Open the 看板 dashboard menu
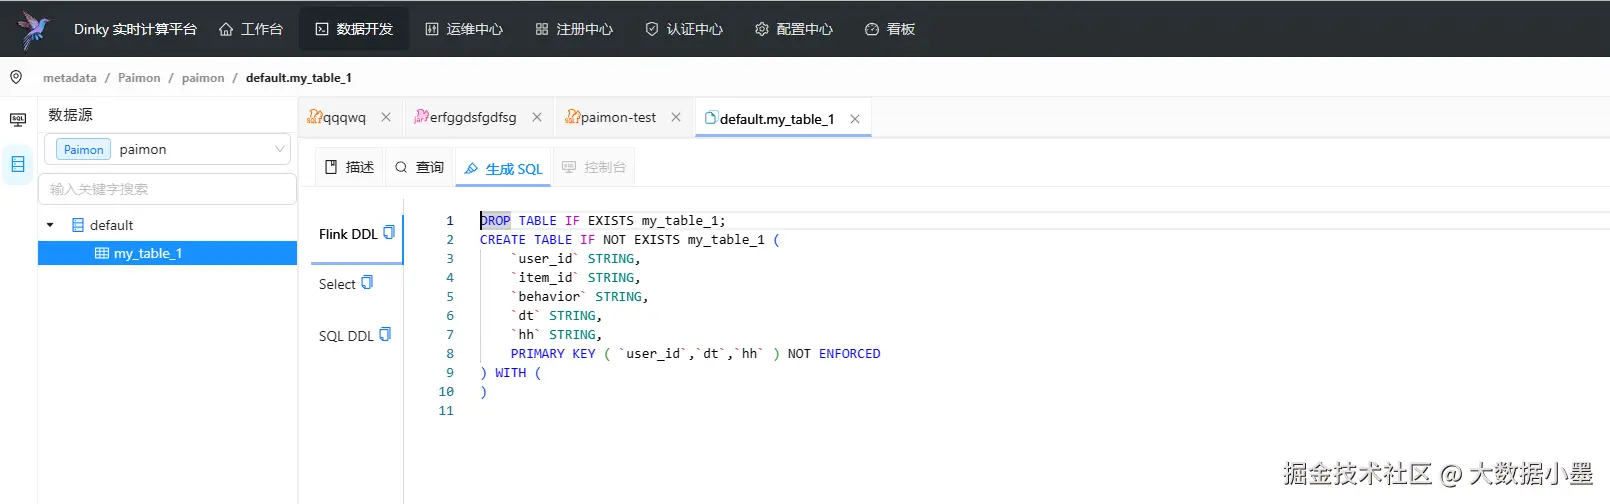Viewport: 1610px width, 504px height. pos(890,29)
